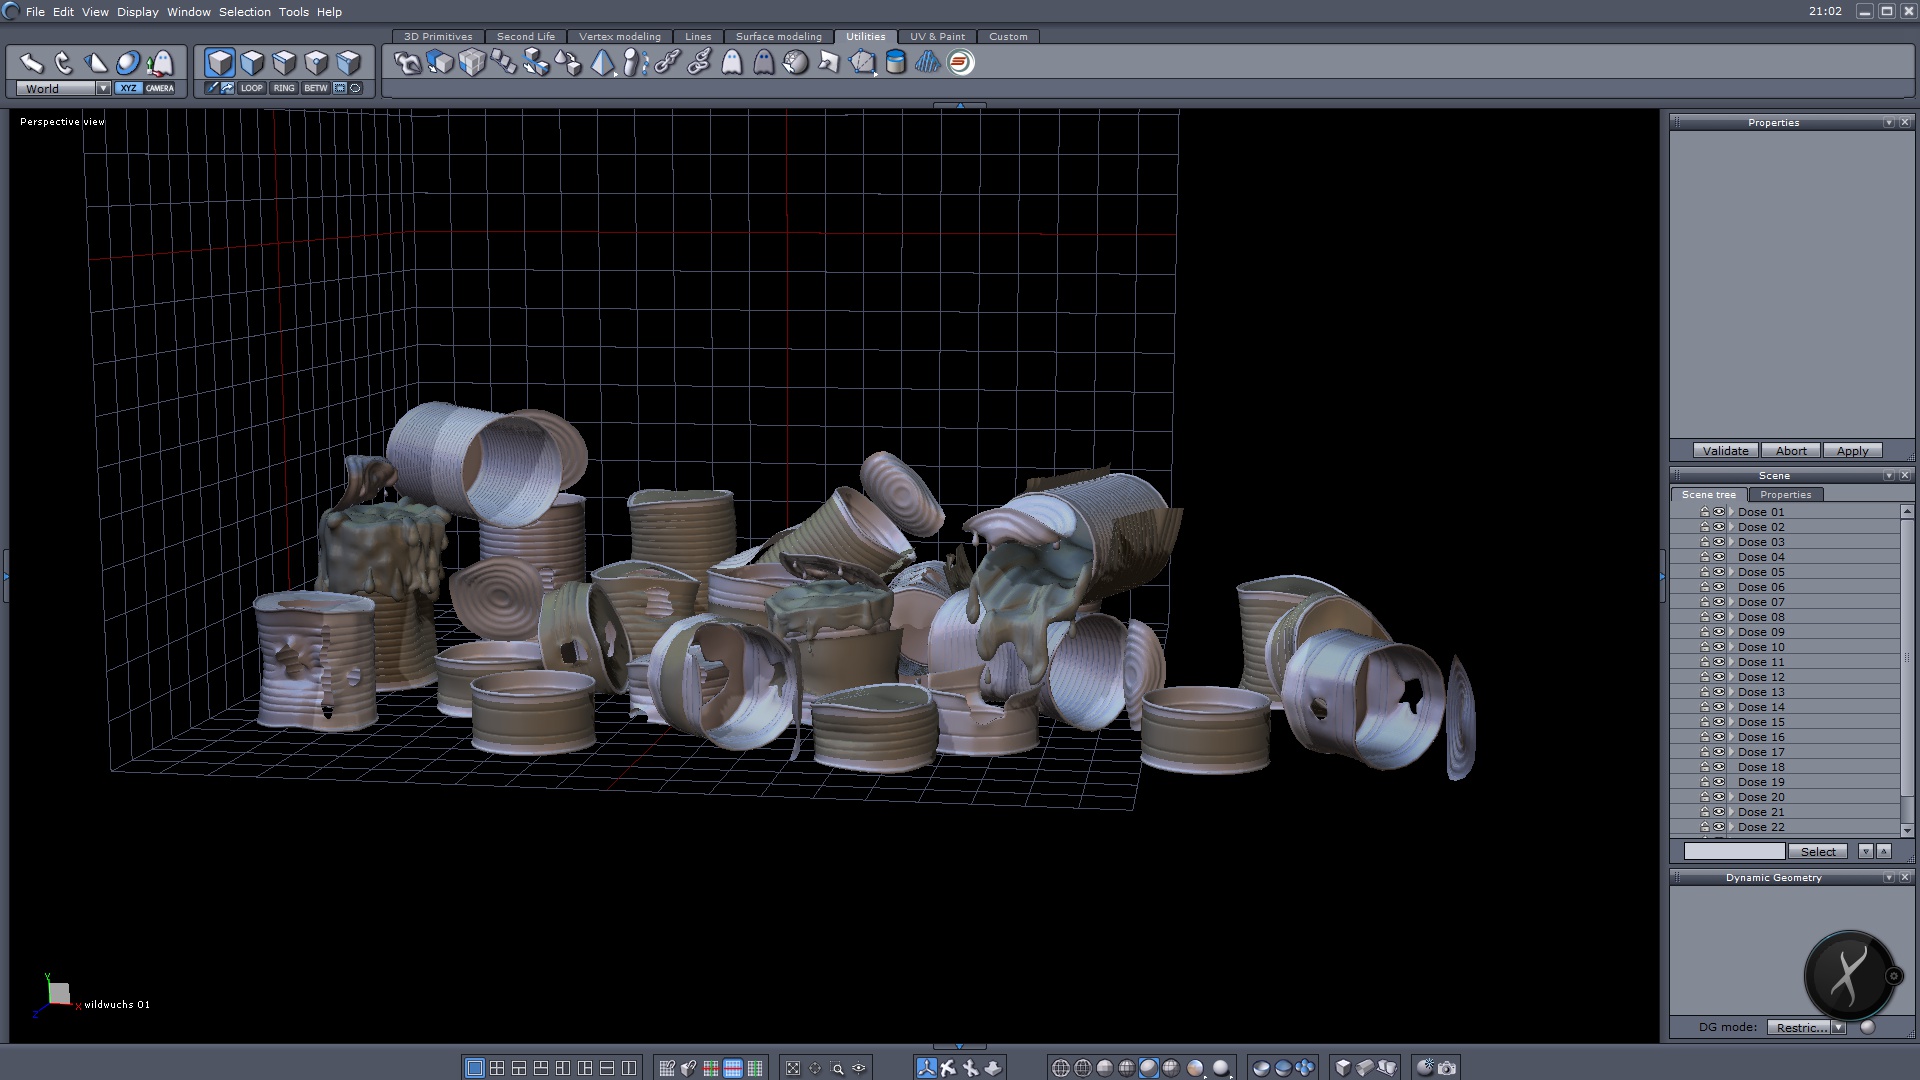
Task: Expand the Dose 01 tree node
Action: 1731,512
